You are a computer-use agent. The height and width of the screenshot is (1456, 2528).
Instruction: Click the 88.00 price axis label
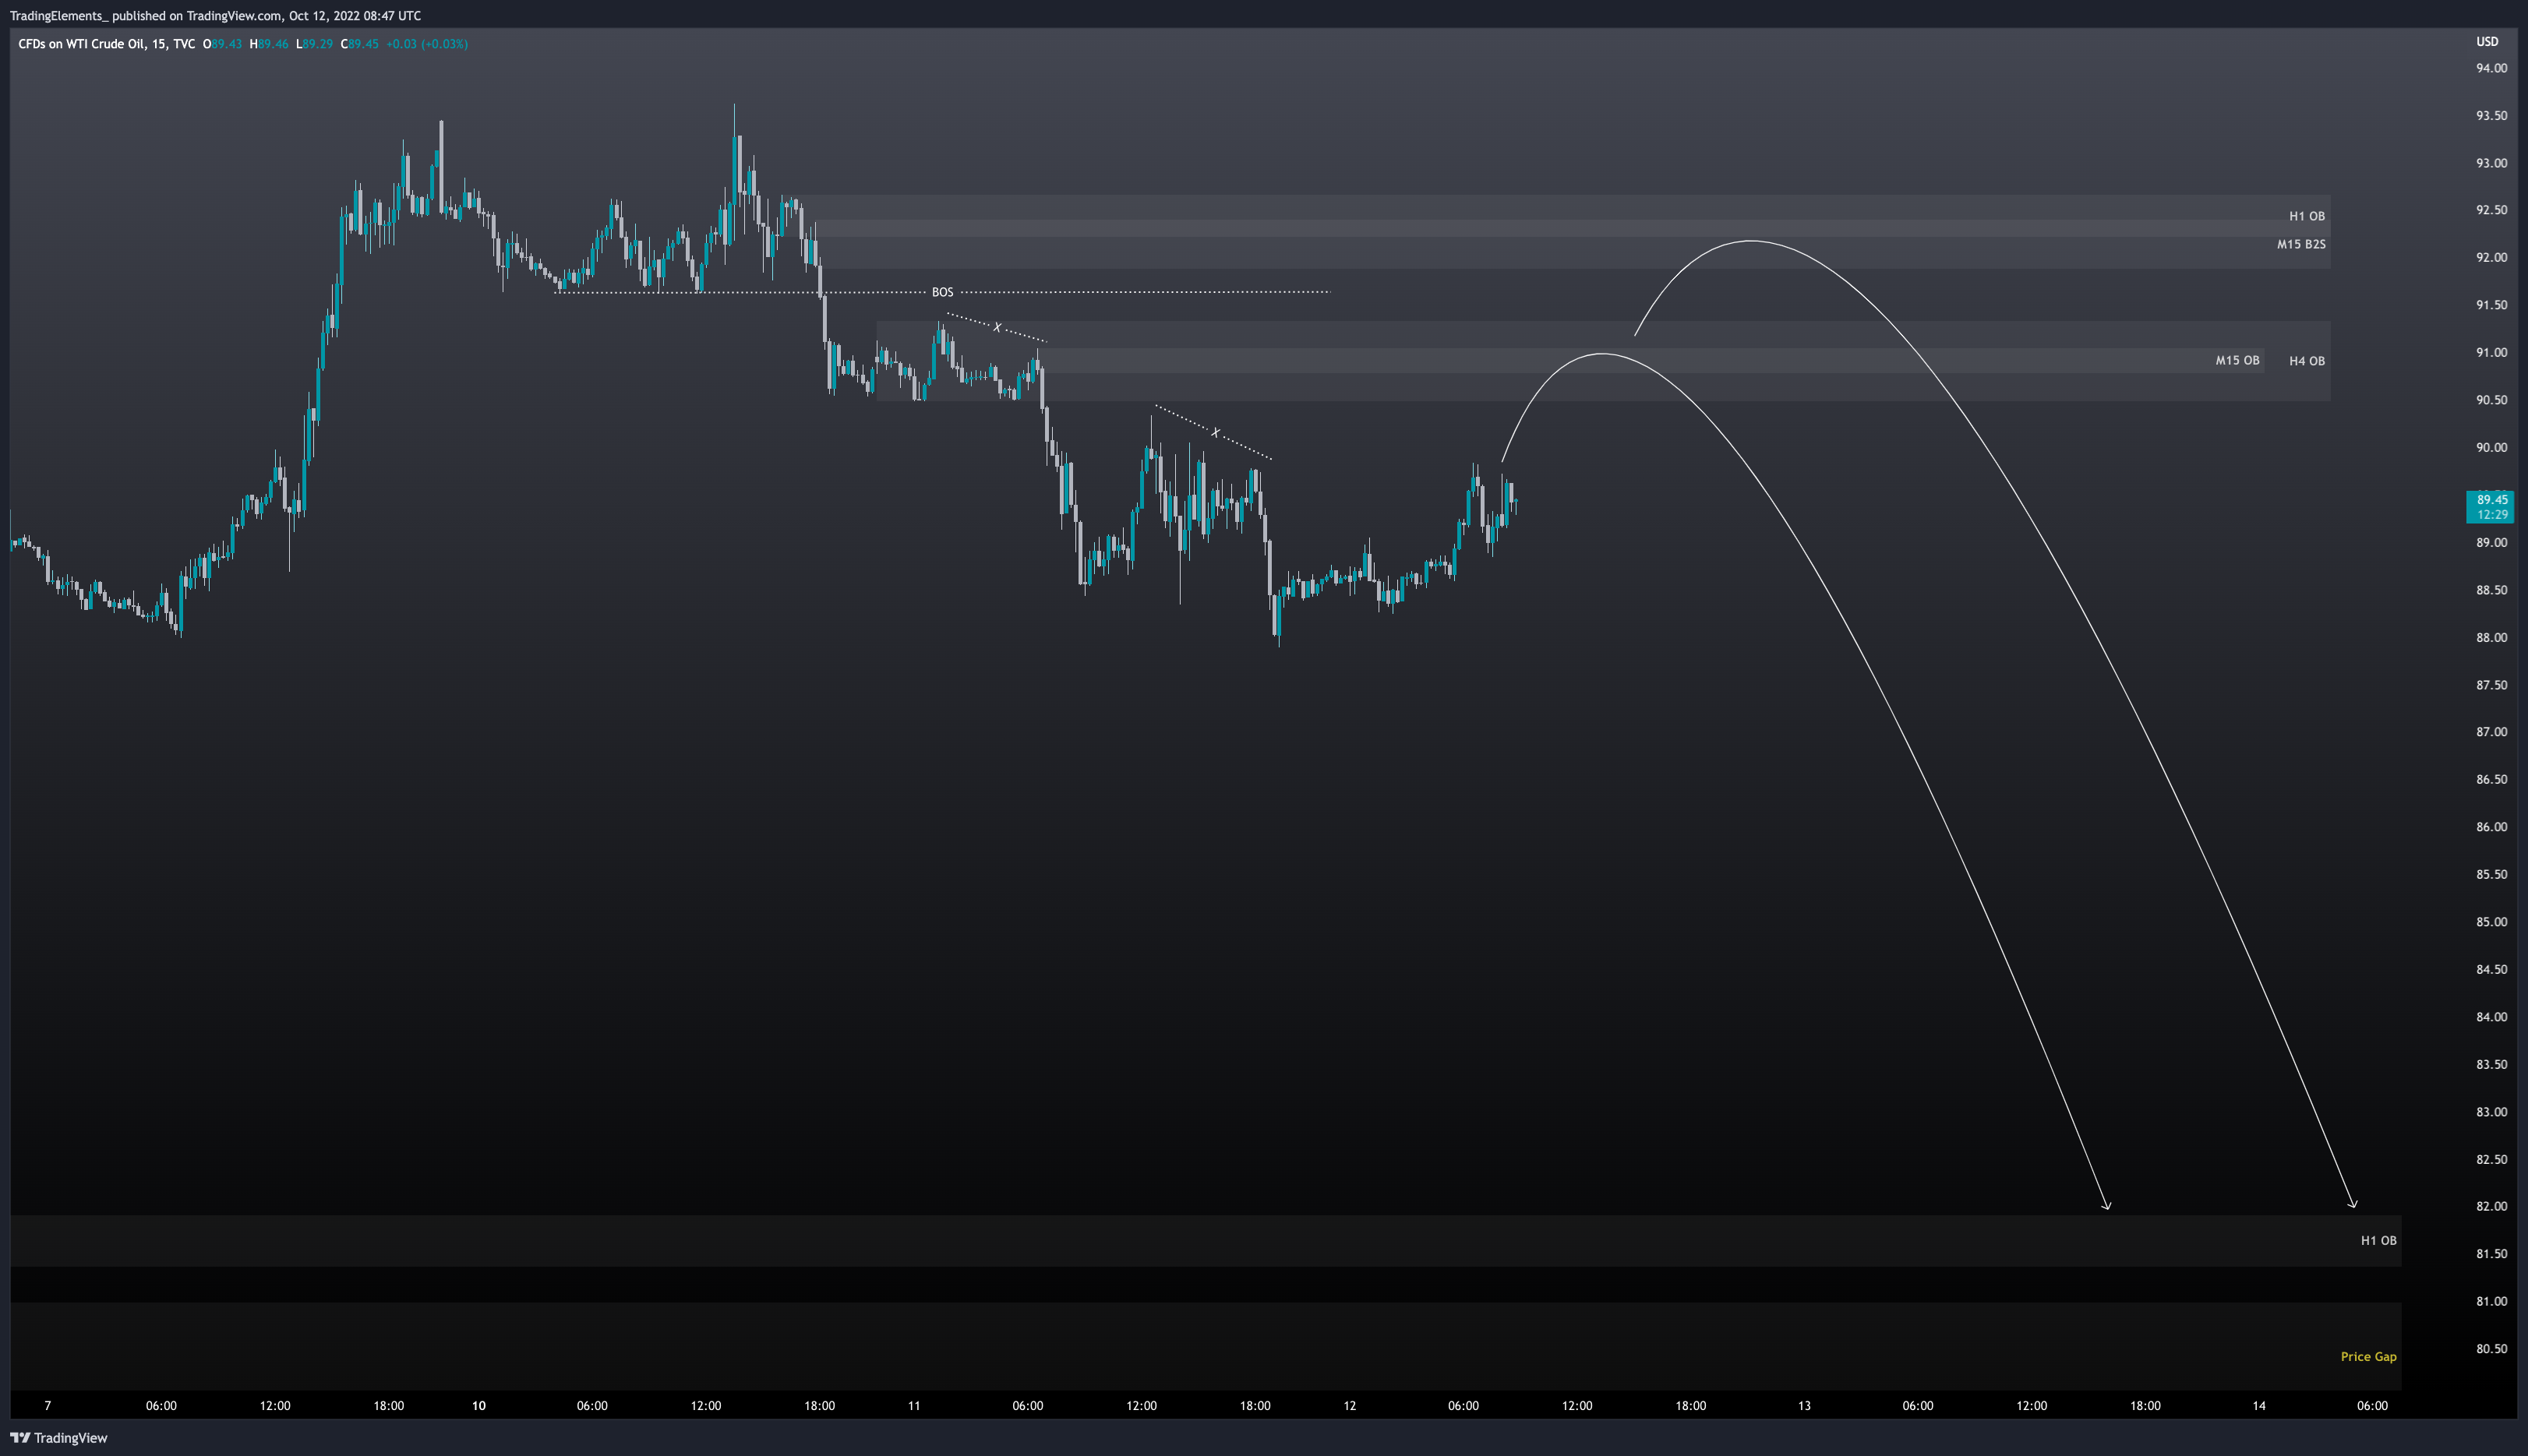click(x=2491, y=638)
